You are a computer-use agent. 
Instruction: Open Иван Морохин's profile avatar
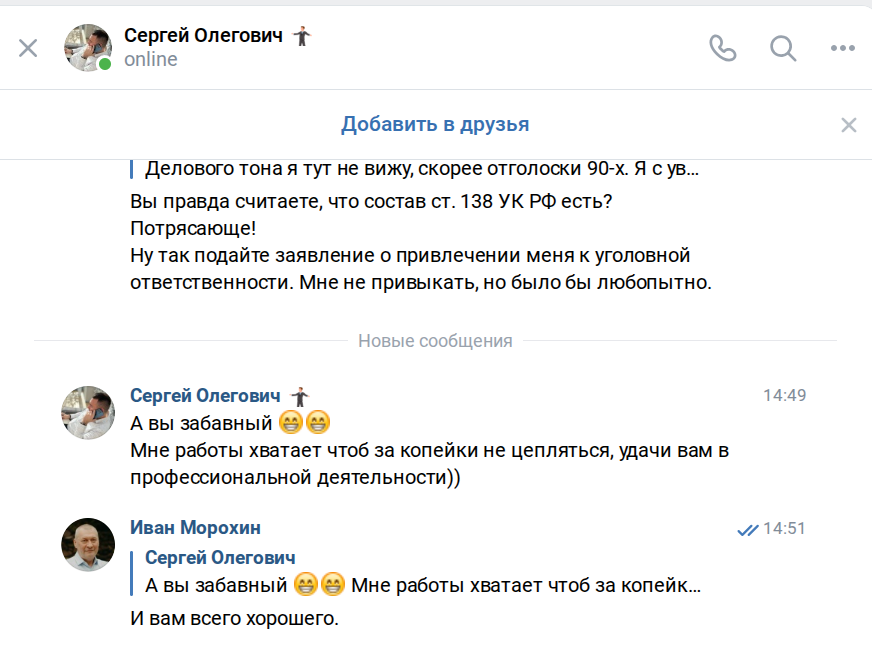tap(88, 545)
